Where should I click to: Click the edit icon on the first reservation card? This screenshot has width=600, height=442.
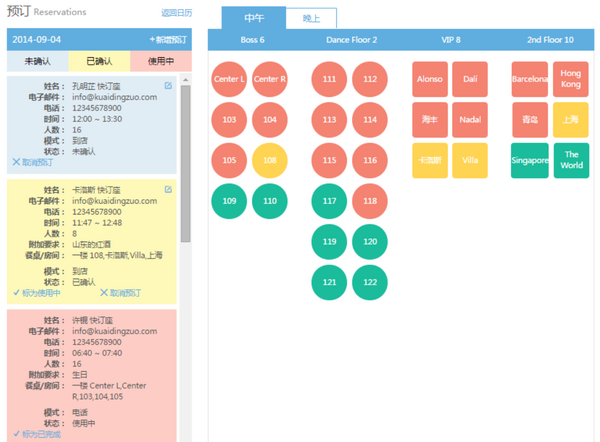coord(168,86)
